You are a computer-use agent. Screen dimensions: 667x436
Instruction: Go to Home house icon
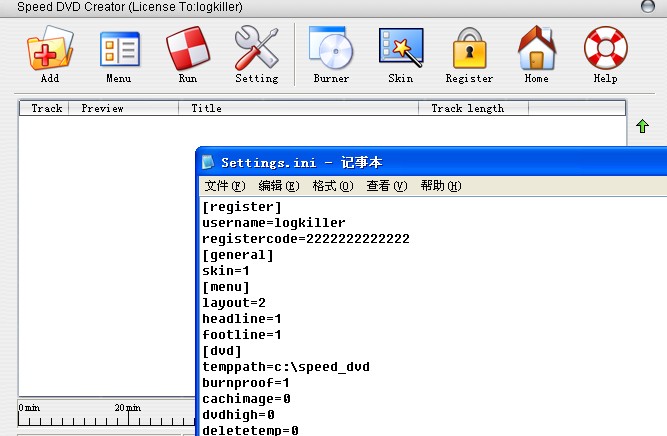(x=536, y=48)
